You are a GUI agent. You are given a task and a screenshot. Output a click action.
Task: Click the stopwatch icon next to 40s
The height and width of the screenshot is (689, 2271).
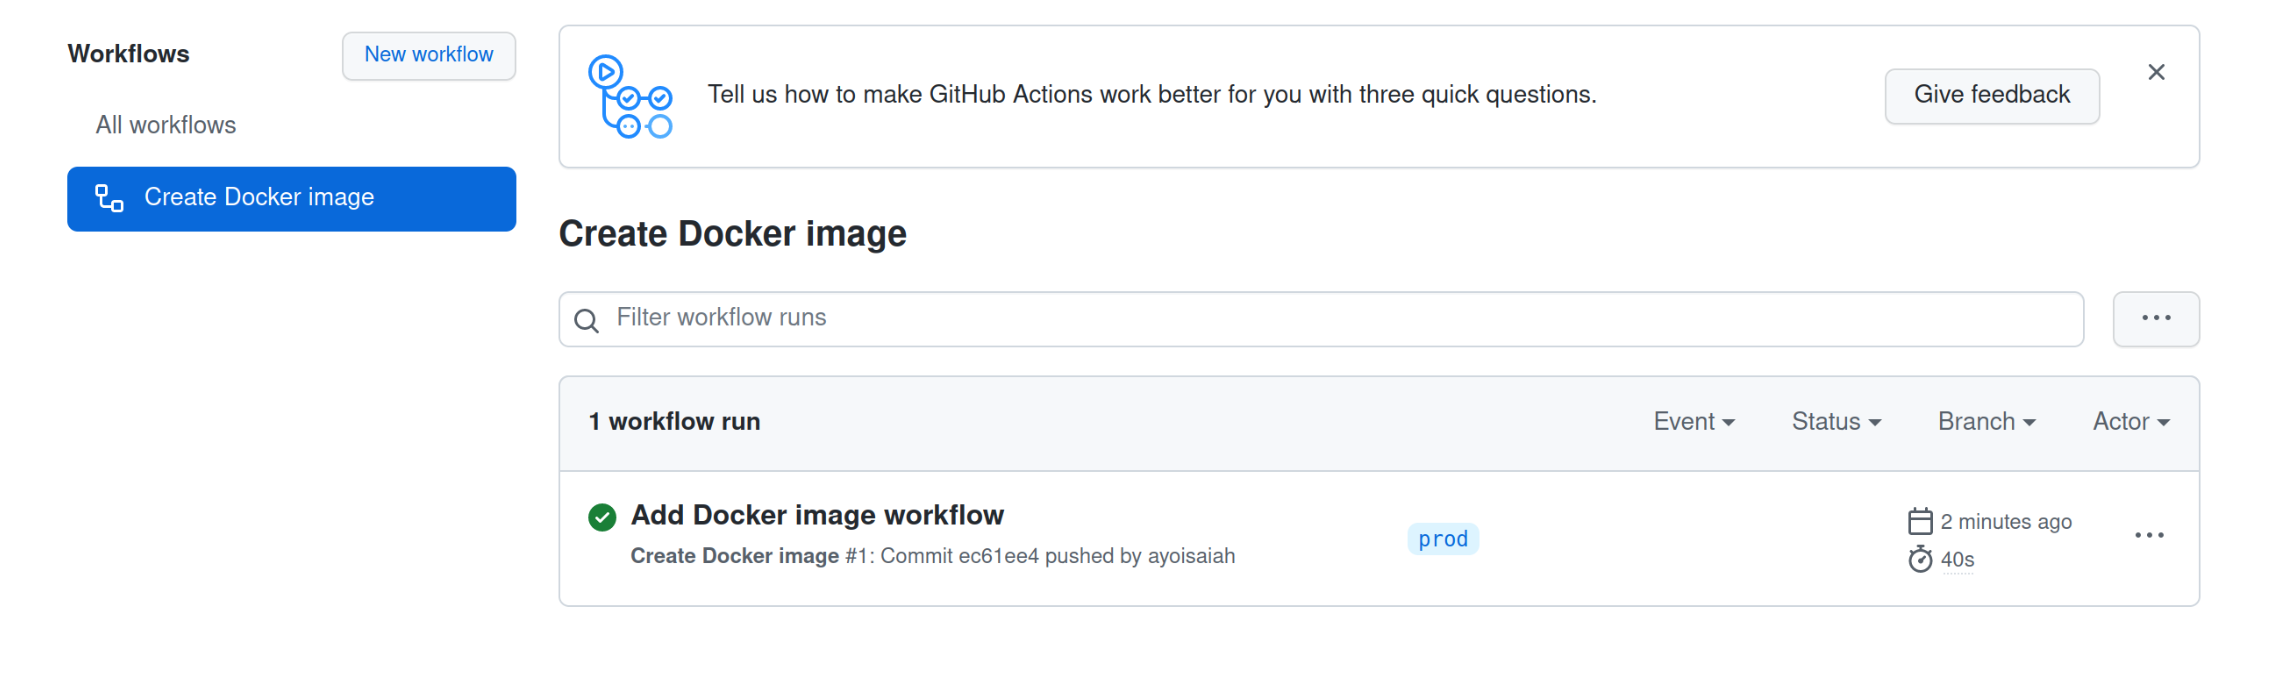tap(1919, 559)
